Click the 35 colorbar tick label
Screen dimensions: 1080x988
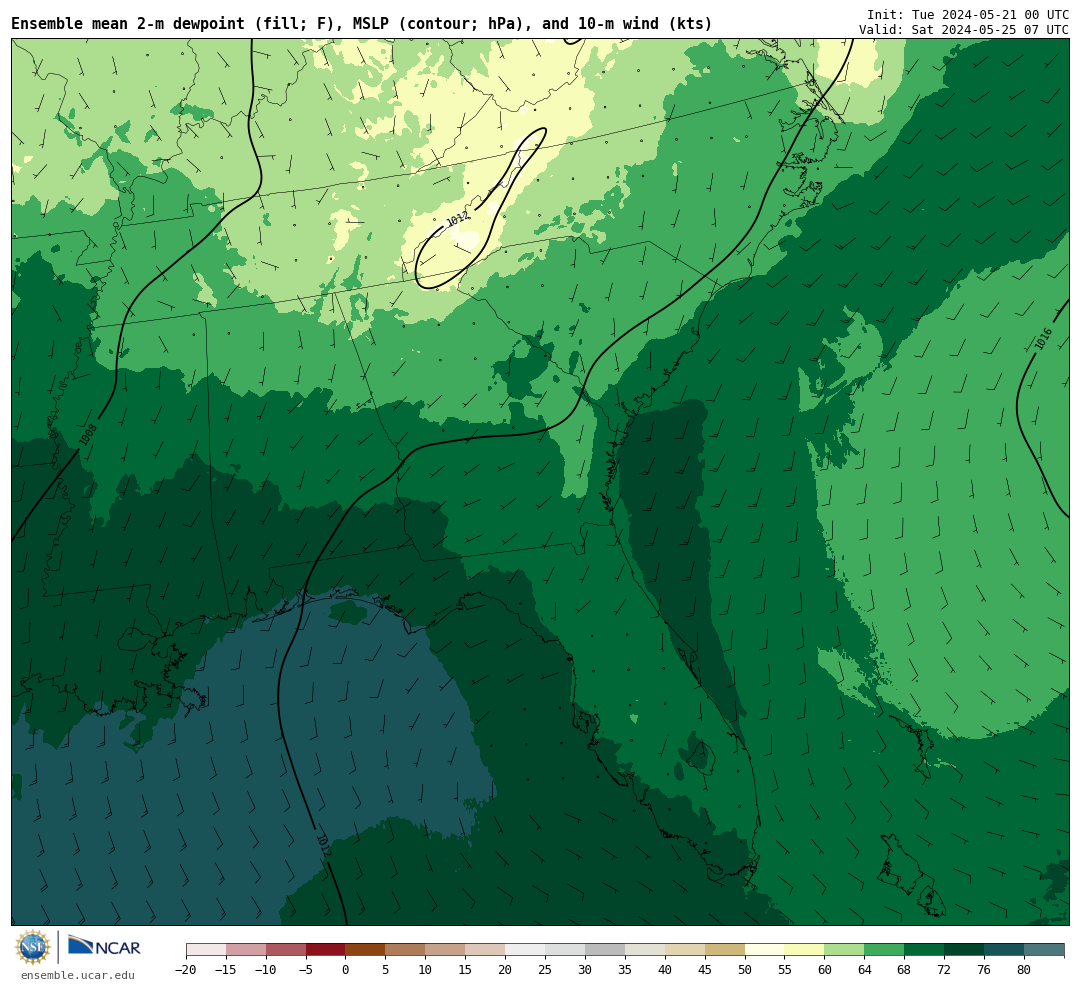(625, 970)
